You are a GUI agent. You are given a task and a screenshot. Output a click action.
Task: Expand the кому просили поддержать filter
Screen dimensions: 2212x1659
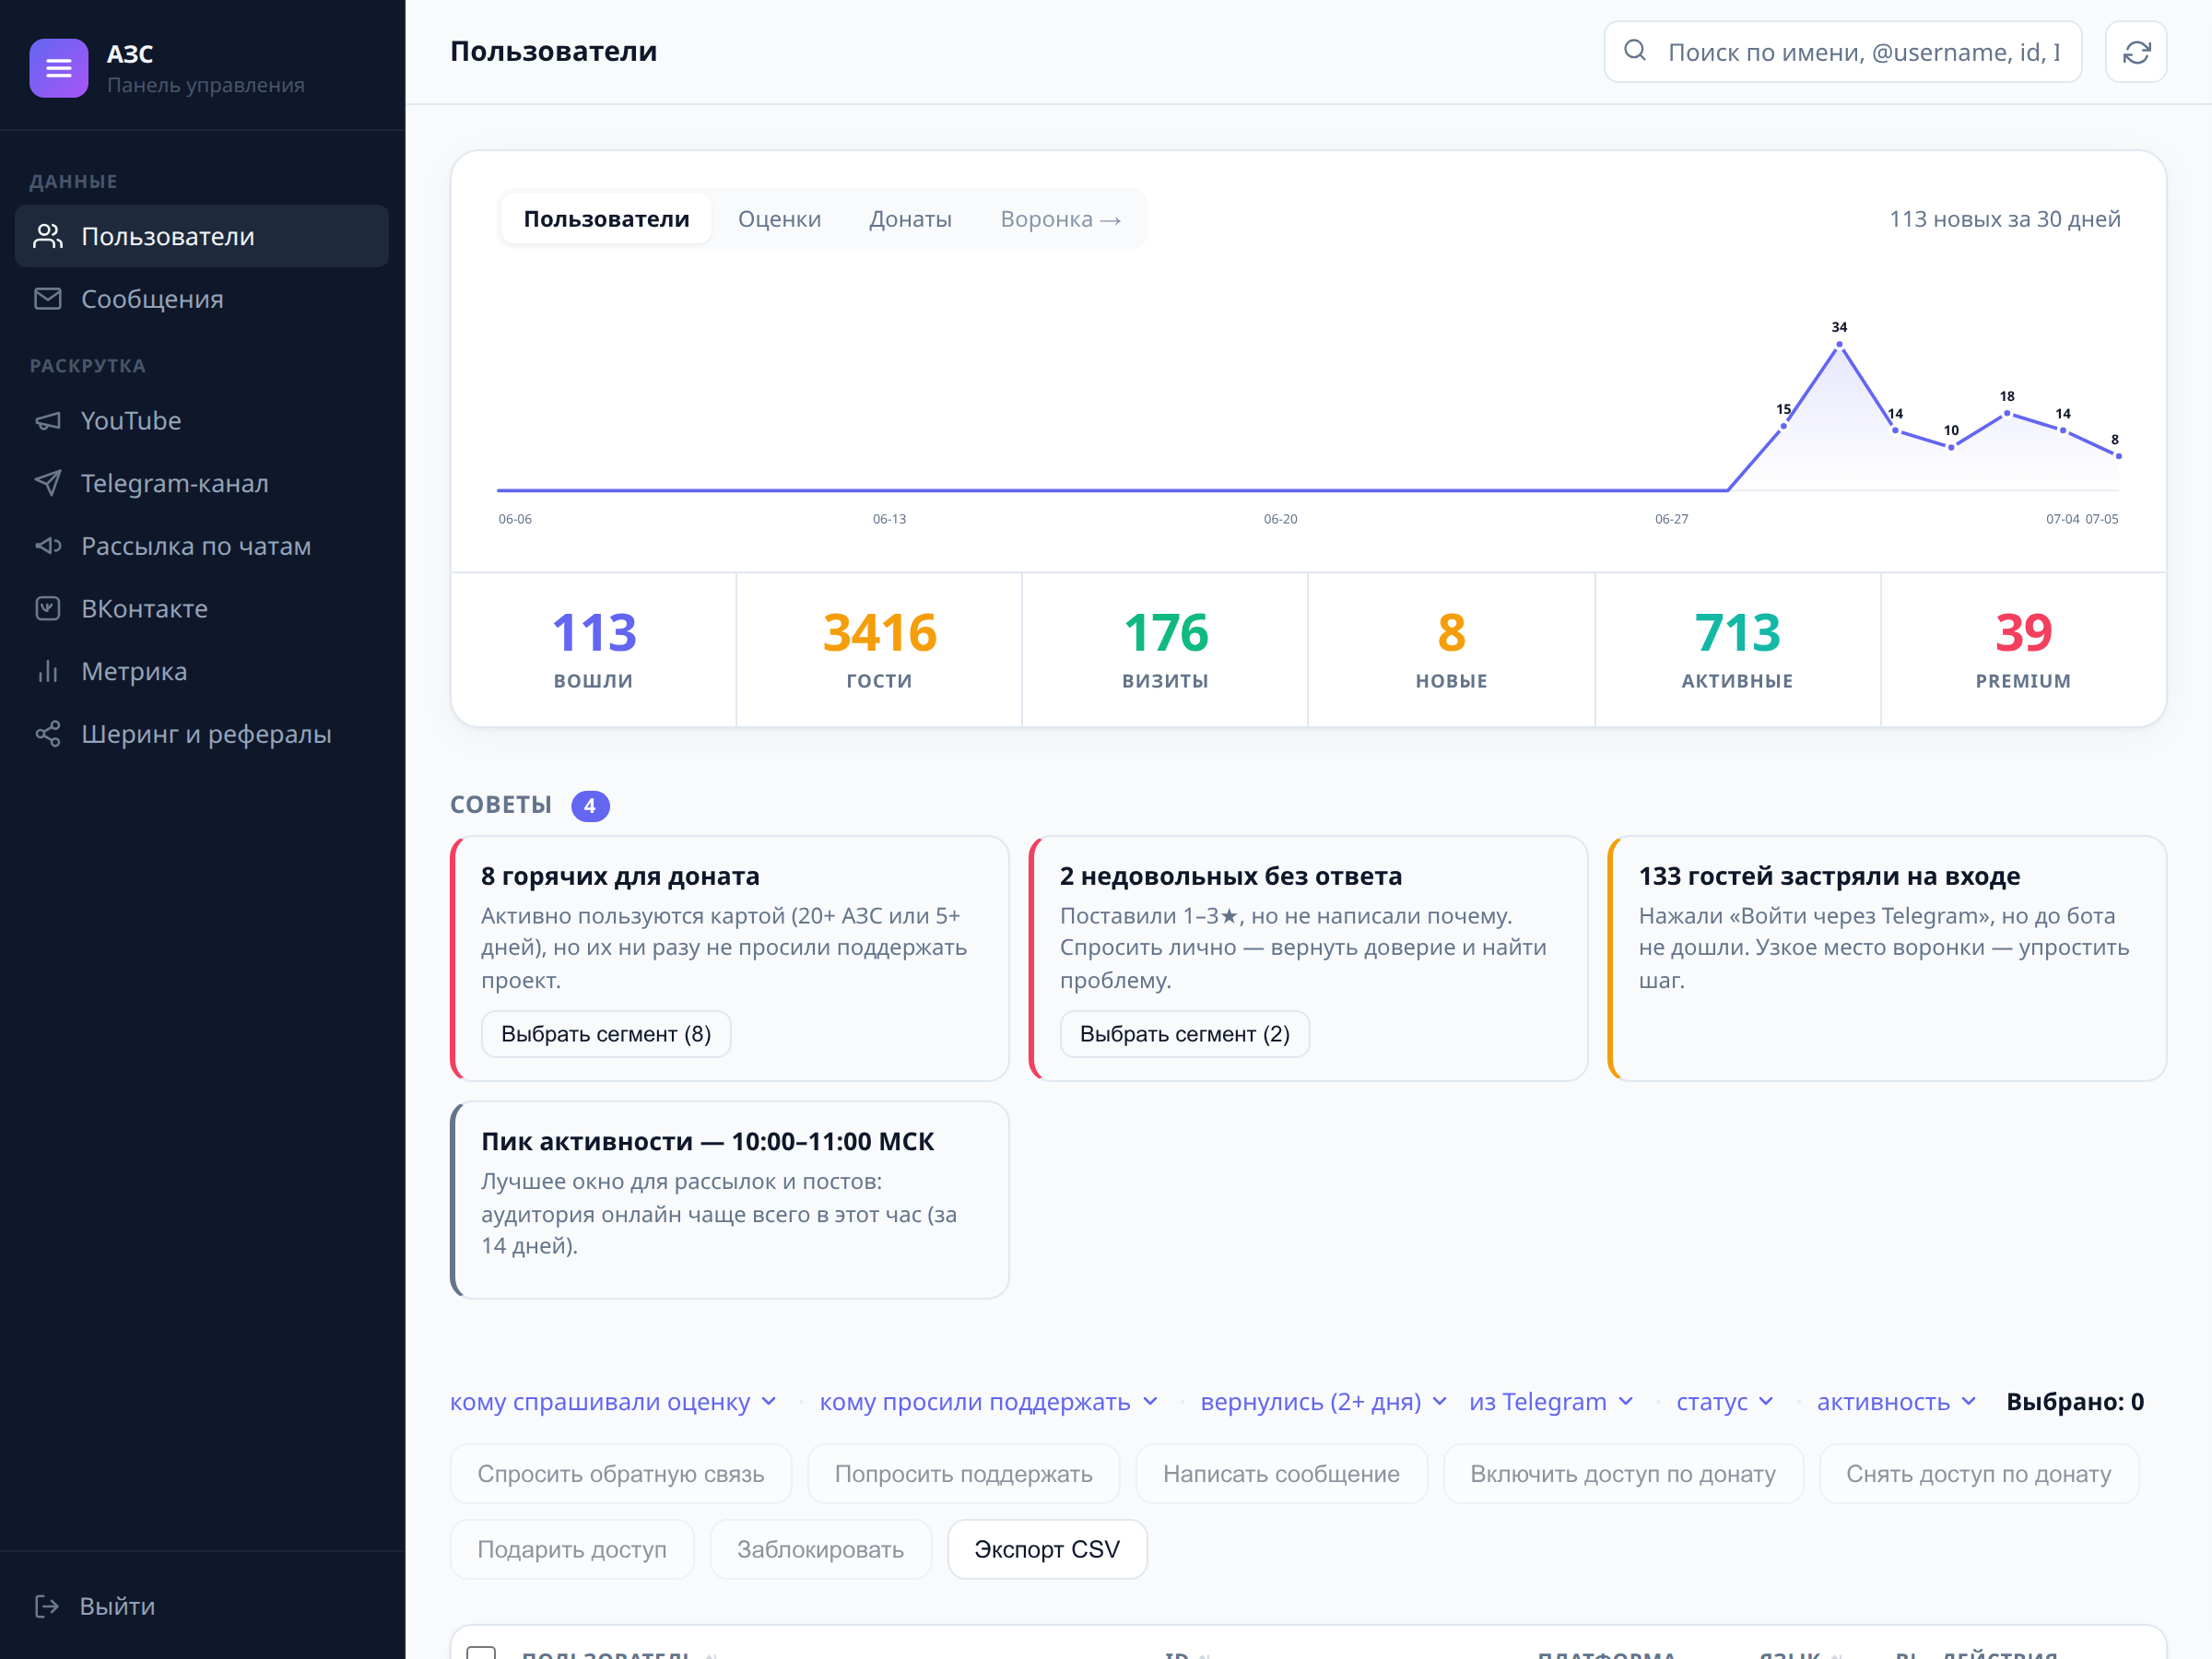pyautogui.click(x=988, y=1402)
